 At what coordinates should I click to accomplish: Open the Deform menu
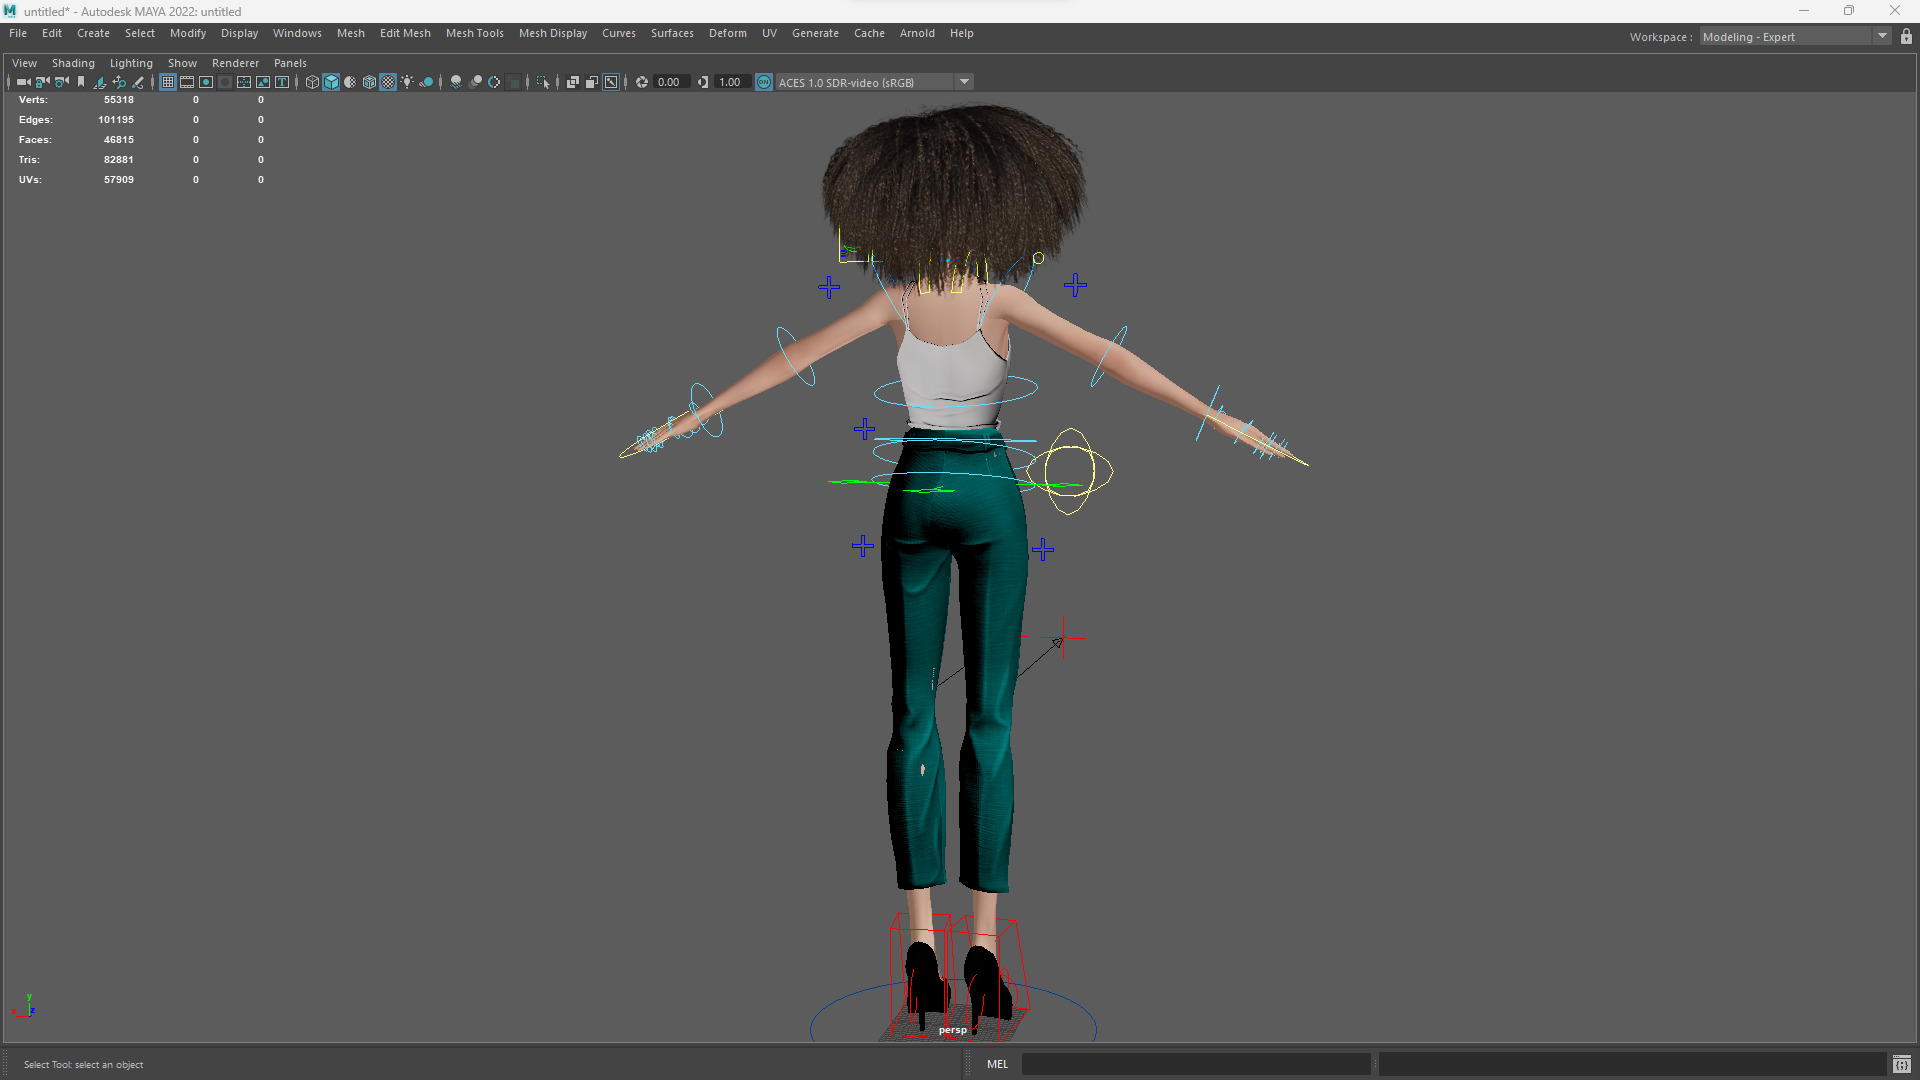pyautogui.click(x=727, y=33)
